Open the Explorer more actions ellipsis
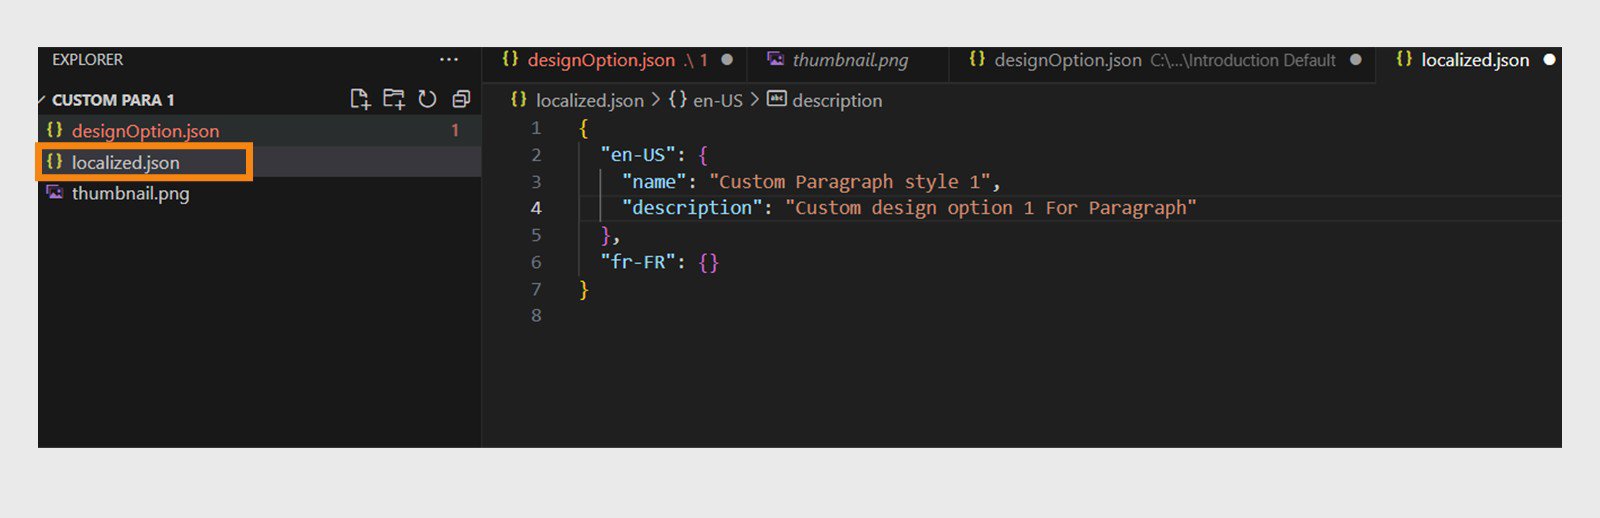The width and height of the screenshot is (1600, 518). coord(449,60)
